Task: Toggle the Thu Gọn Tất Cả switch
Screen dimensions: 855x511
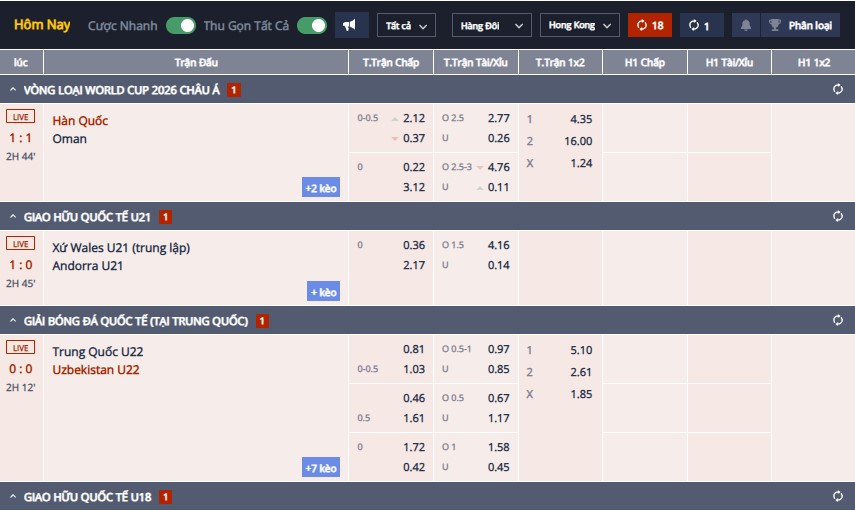Action: pos(311,25)
